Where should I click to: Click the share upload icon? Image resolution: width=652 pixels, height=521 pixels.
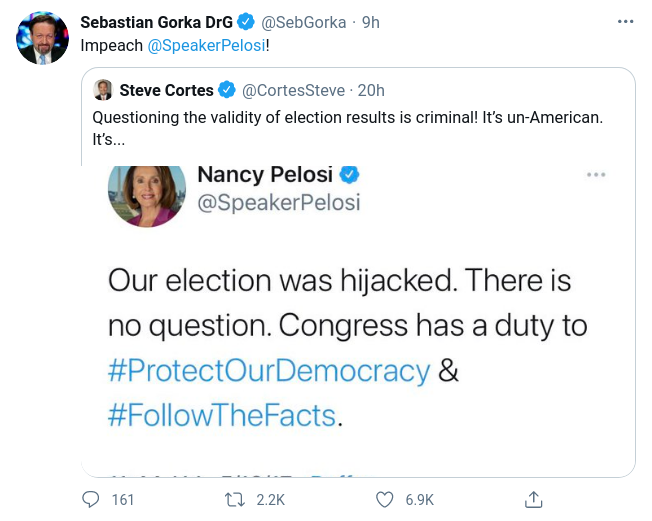[x=534, y=499]
